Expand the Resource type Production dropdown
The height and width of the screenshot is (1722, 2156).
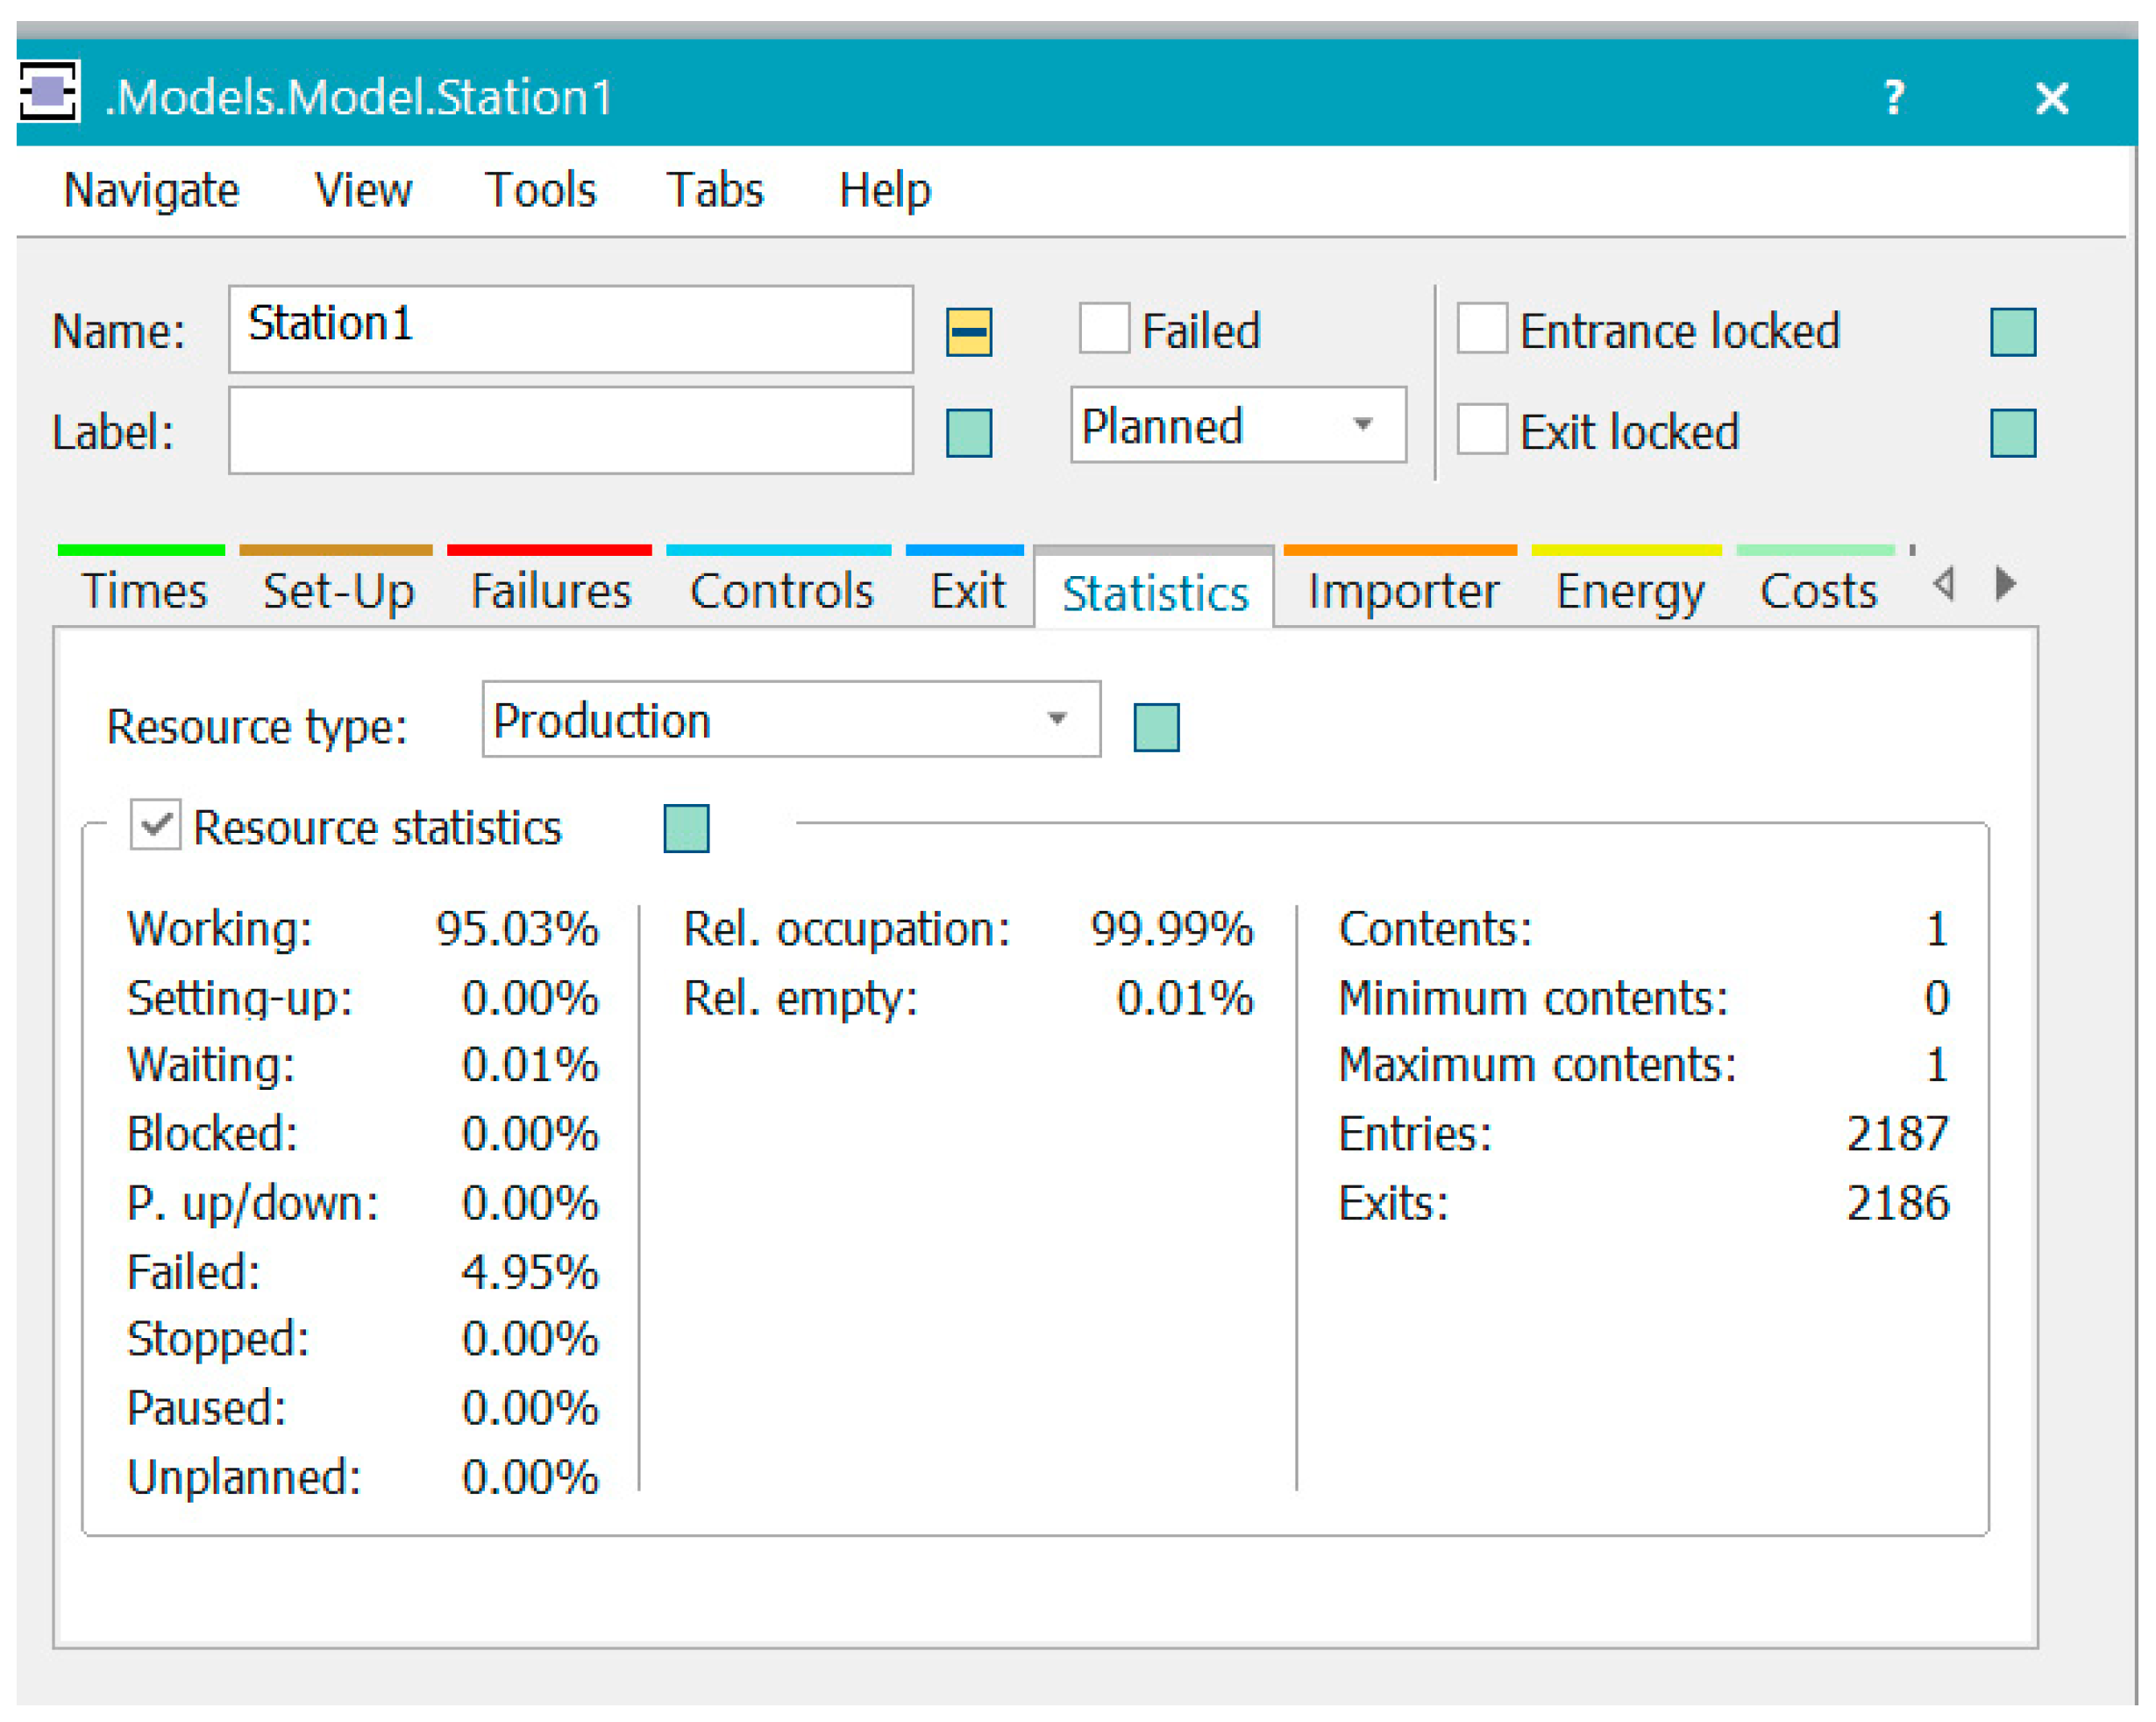pyautogui.click(x=790, y=720)
